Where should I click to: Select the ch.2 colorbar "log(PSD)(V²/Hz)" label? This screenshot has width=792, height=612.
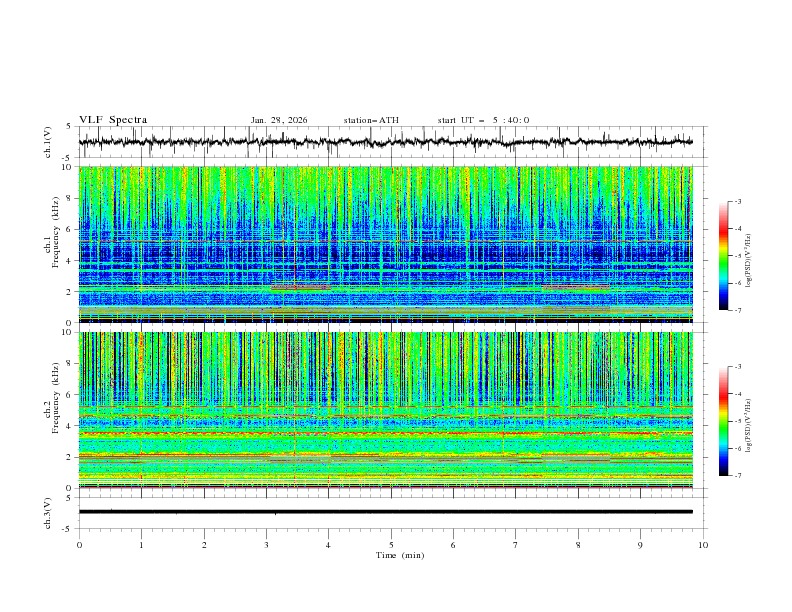click(749, 426)
